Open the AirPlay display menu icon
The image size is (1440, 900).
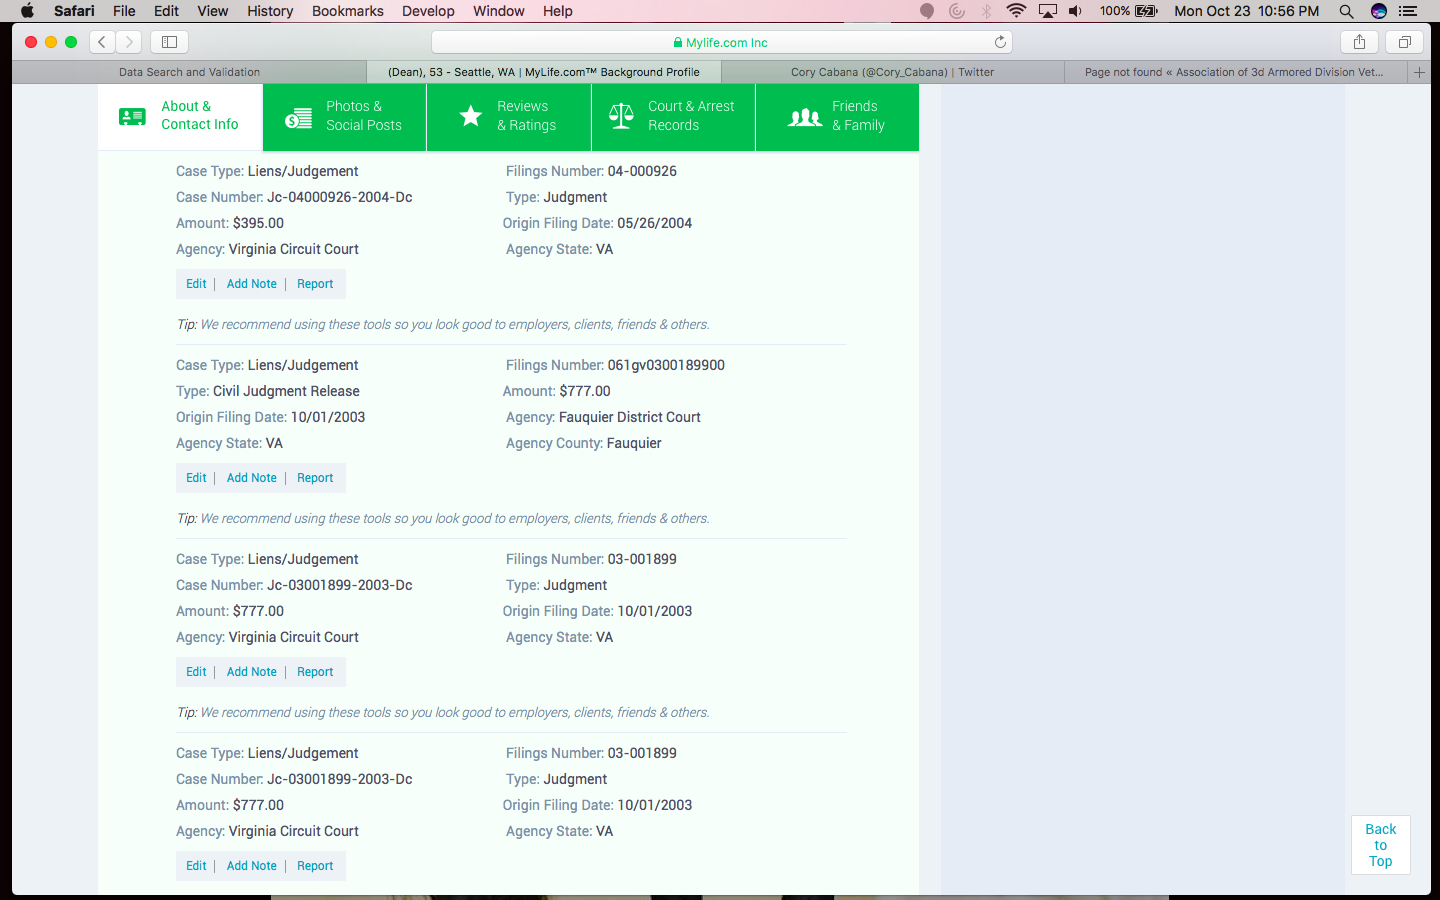1047,11
